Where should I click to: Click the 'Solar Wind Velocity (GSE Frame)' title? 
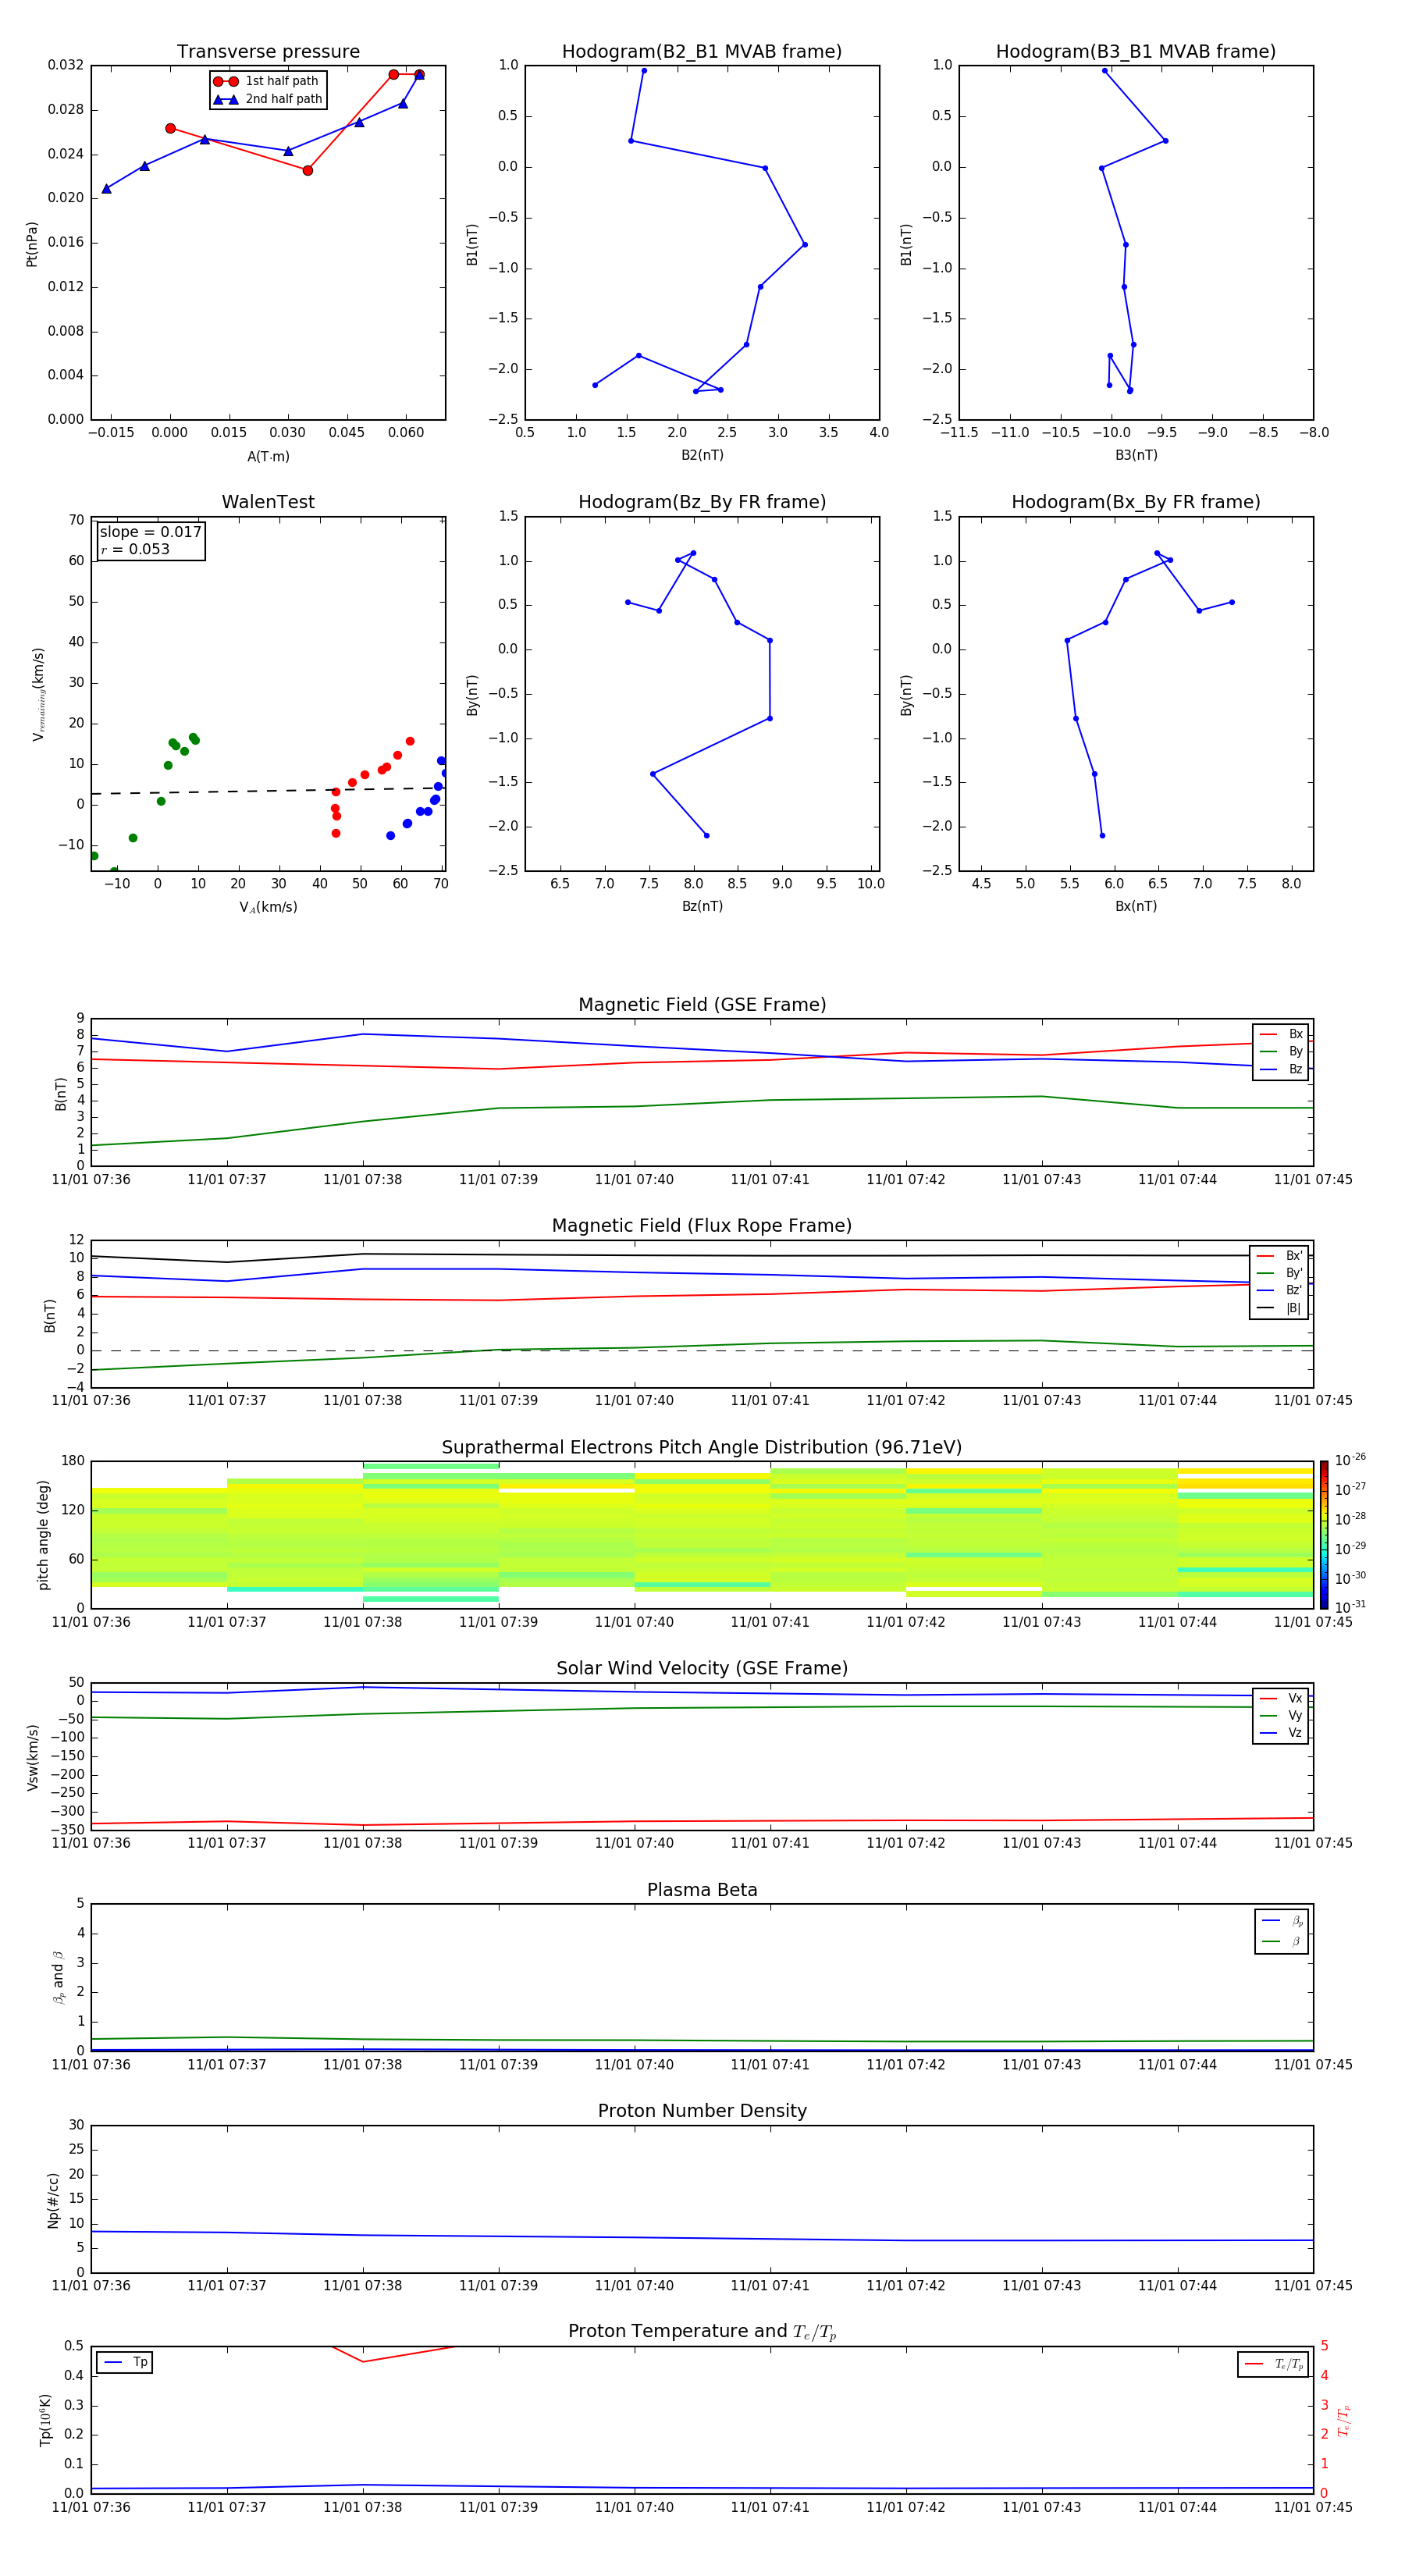pyautogui.click(x=702, y=1669)
